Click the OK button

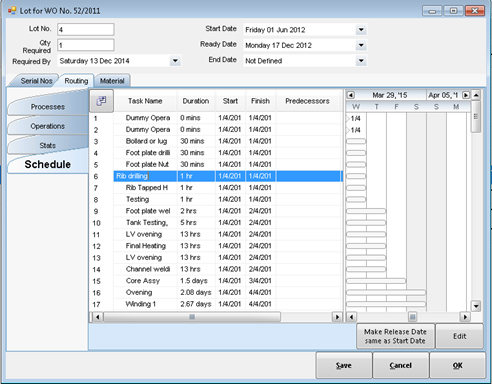(458, 365)
